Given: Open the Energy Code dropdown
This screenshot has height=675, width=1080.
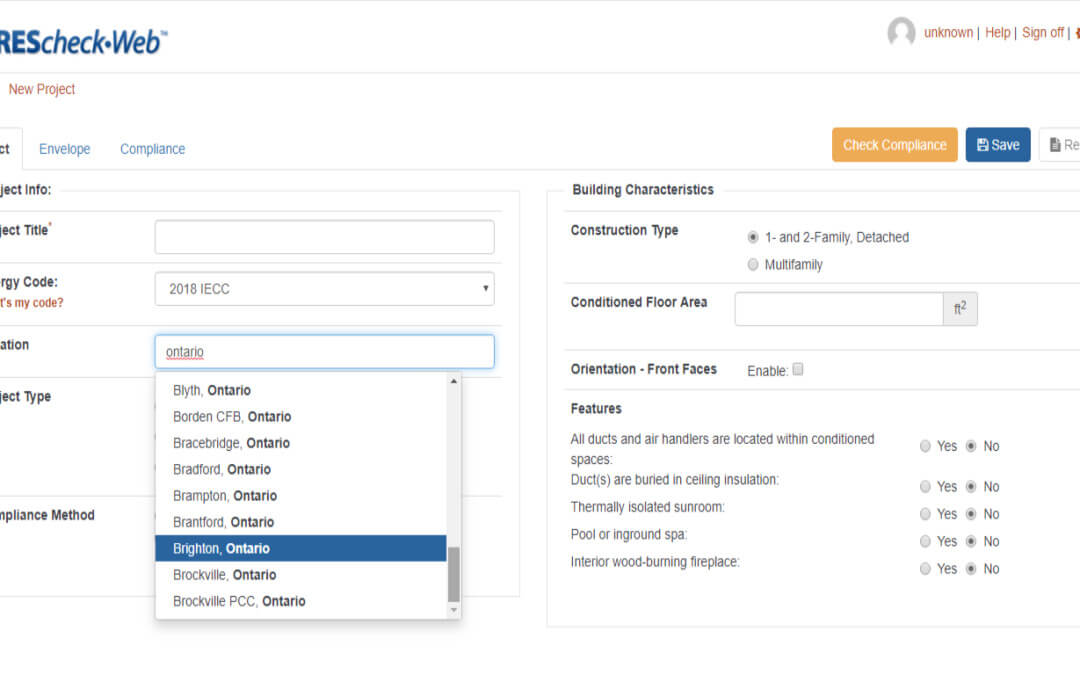Looking at the screenshot, I should pos(324,289).
